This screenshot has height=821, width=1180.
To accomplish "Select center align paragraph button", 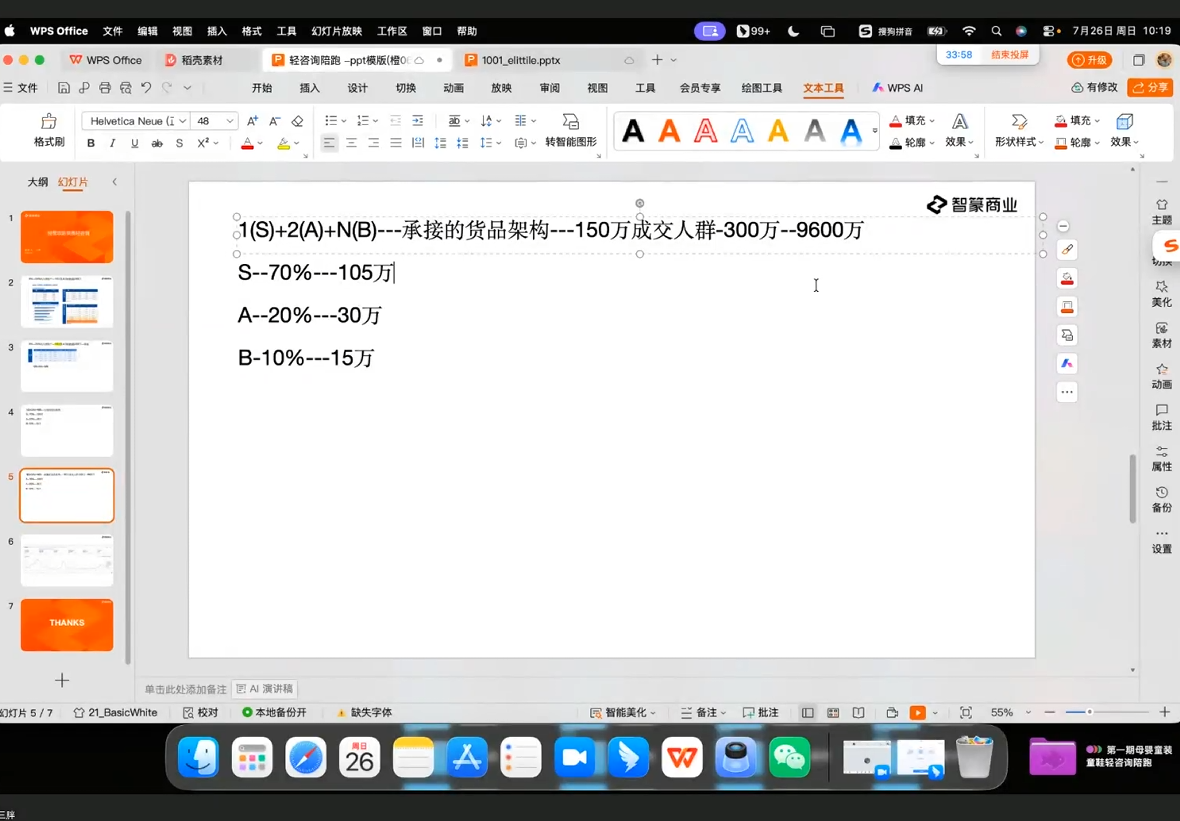I will tap(351, 143).
